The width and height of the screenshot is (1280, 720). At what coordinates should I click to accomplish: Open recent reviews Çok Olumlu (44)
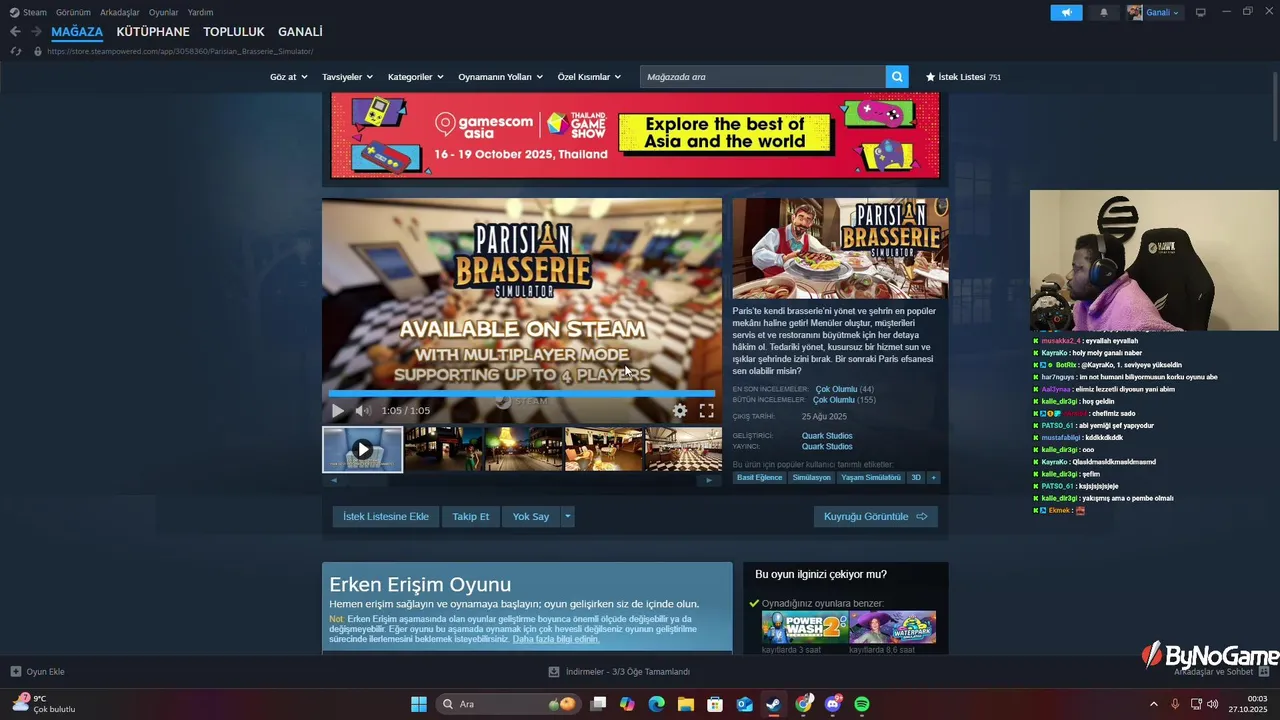[844, 389]
